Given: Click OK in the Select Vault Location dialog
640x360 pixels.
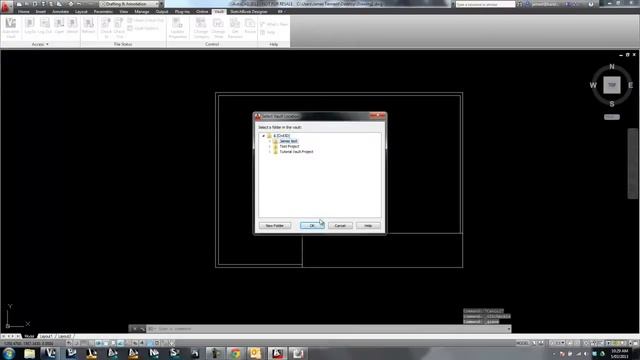Looking at the screenshot, I should point(312,226).
